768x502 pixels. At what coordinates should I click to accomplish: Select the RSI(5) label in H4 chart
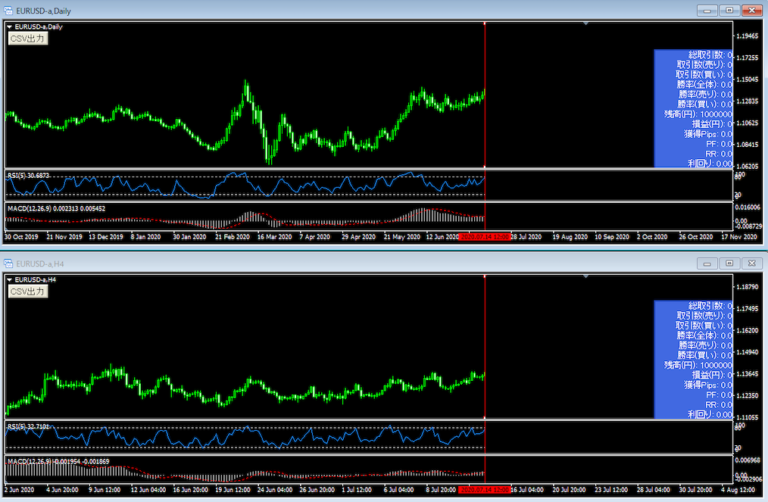tap(28, 427)
